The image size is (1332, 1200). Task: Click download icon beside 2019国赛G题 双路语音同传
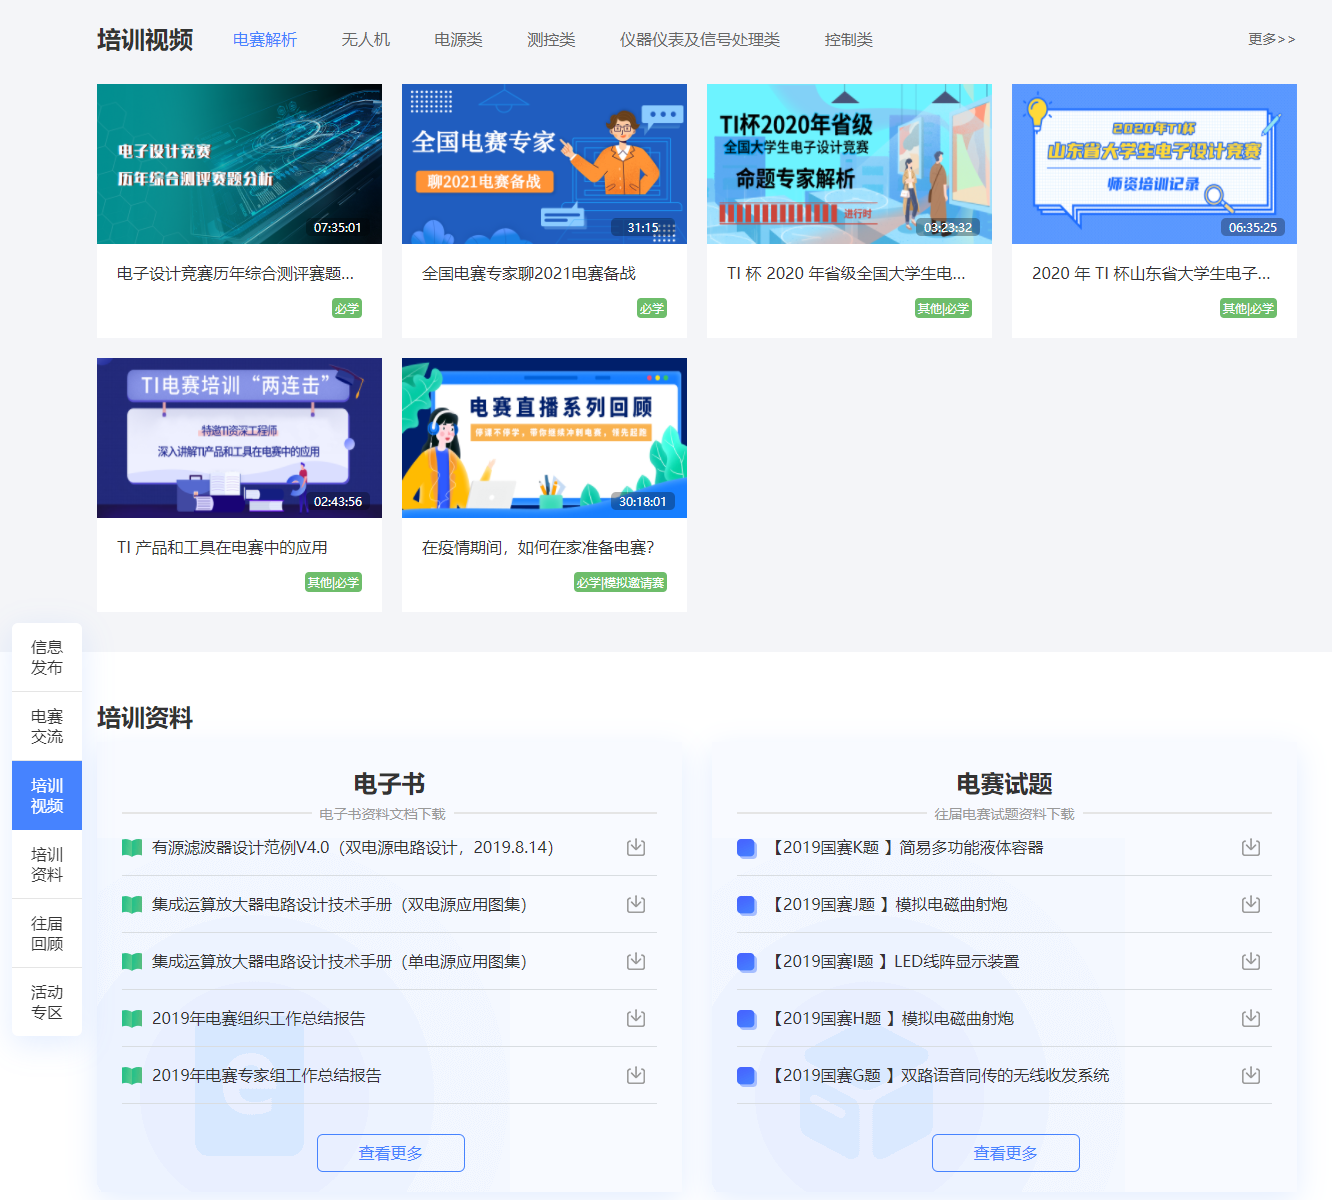point(1250,1076)
